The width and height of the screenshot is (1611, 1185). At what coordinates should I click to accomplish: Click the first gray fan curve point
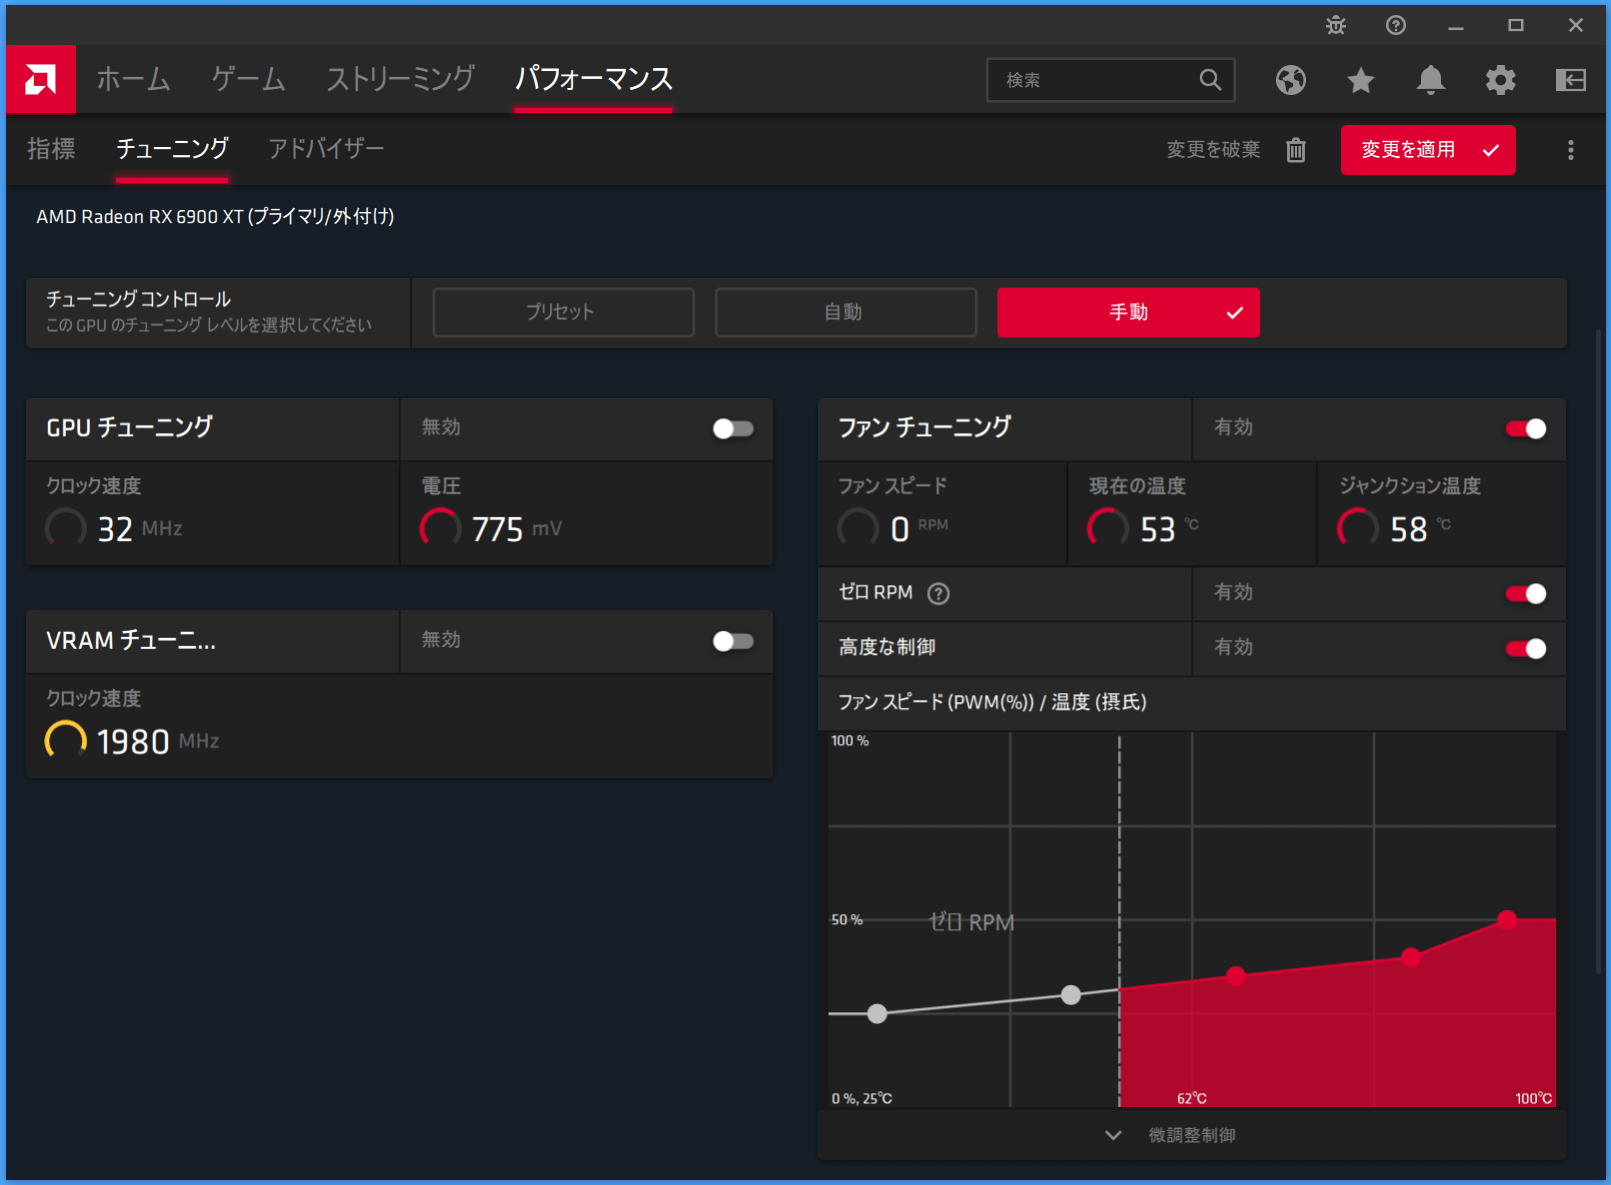(x=877, y=1013)
